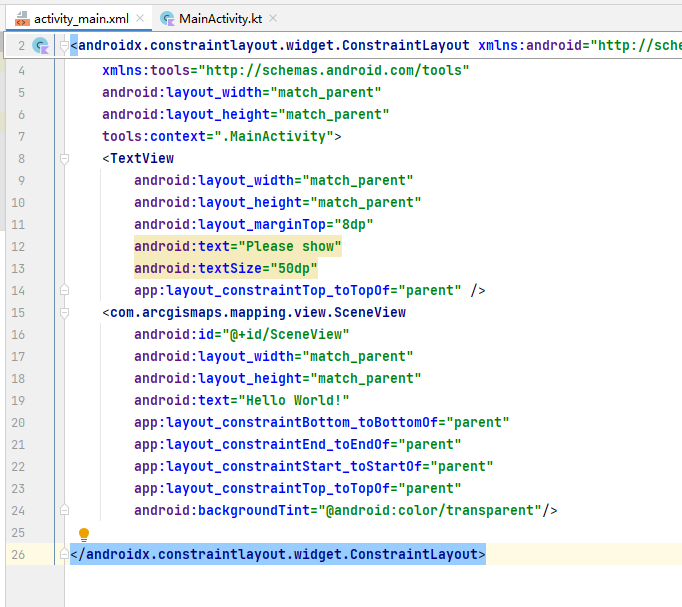Click layout_width attribute on line 5
682x607 pixels.
182,93
